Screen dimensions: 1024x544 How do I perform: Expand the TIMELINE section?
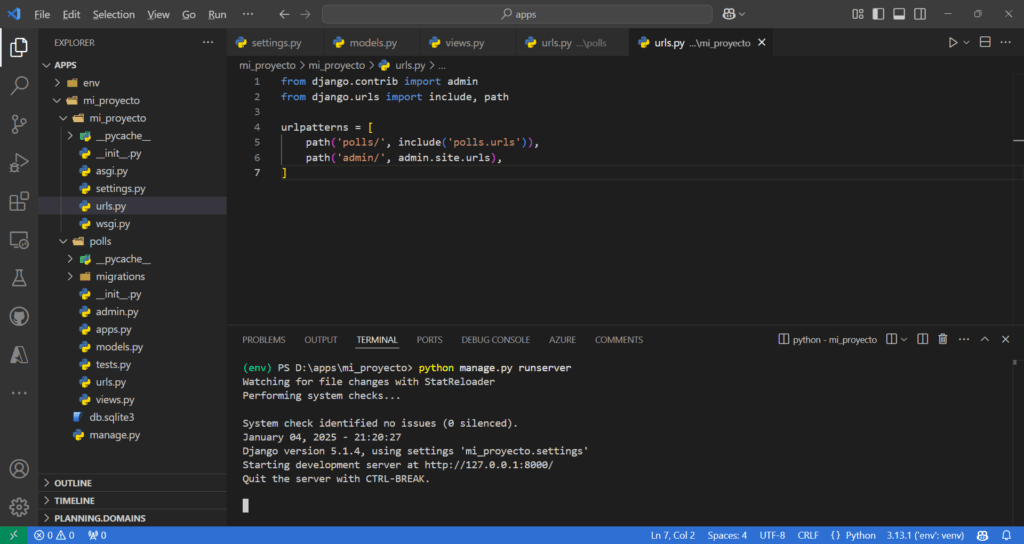133,501
